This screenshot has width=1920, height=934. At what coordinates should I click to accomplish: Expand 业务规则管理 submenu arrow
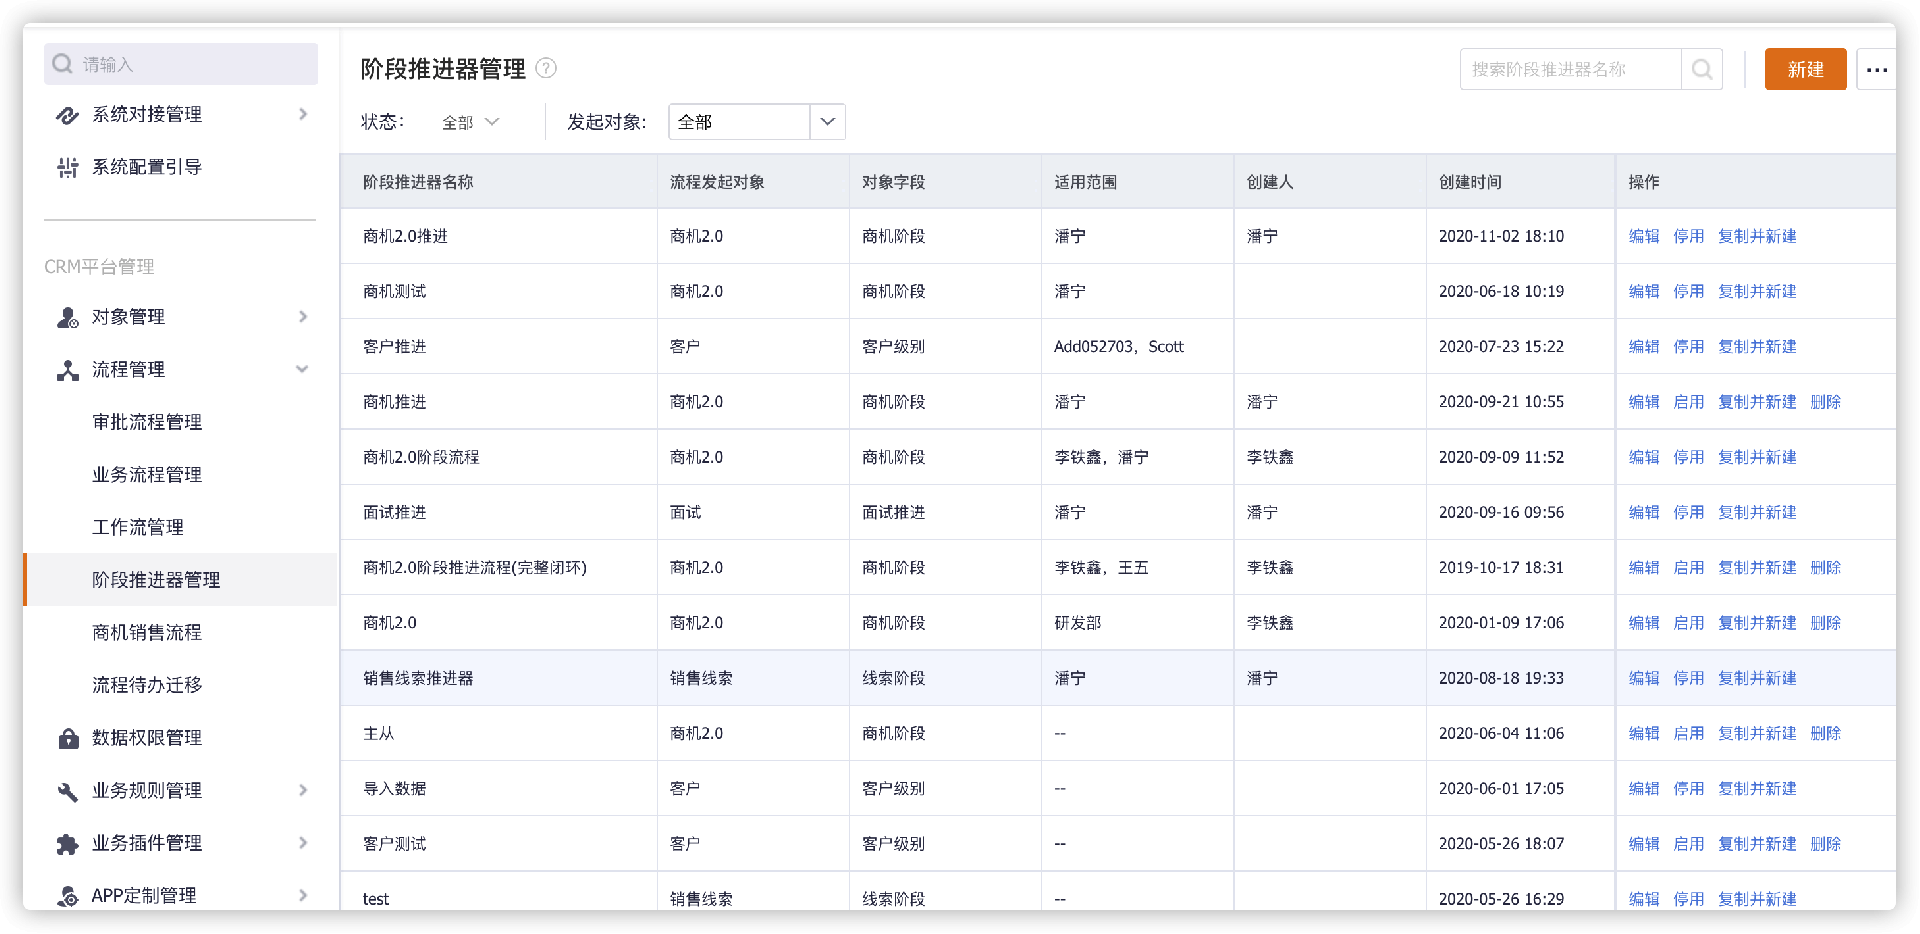click(x=303, y=790)
